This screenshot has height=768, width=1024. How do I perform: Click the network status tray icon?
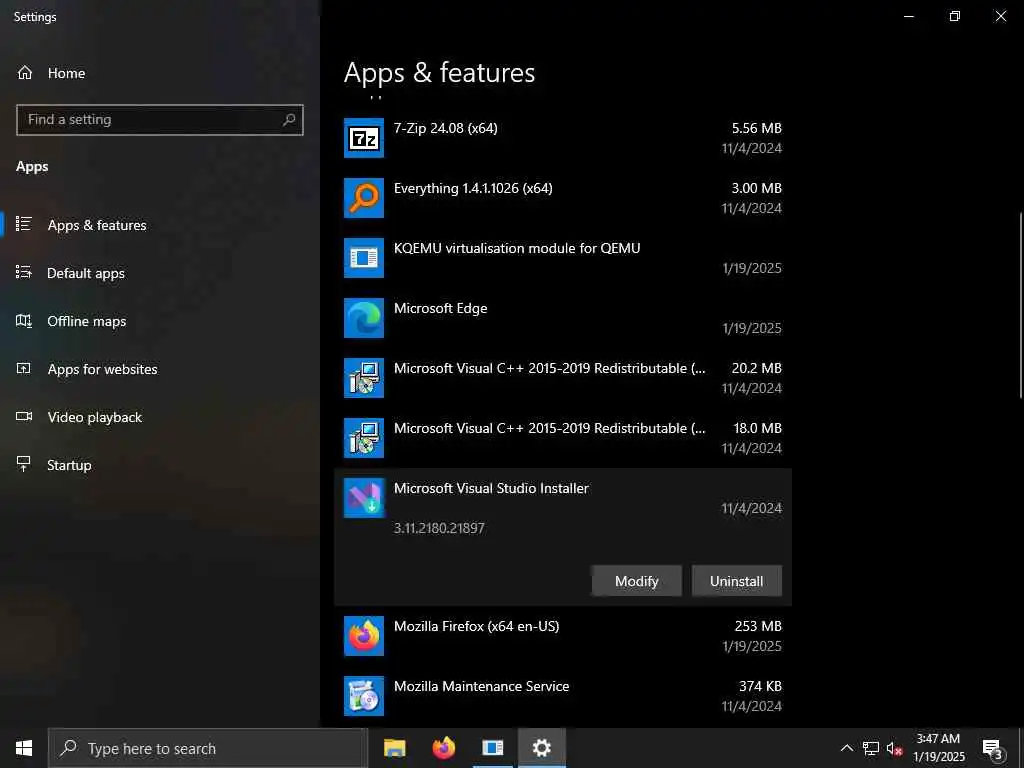pos(871,748)
